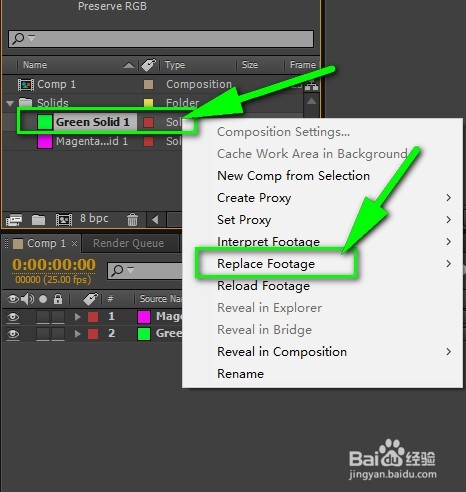The height and width of the screenshot is (492, 466).
Task: Open the timeline search magnifier dropdown
Action: click(x=123, y=270)
